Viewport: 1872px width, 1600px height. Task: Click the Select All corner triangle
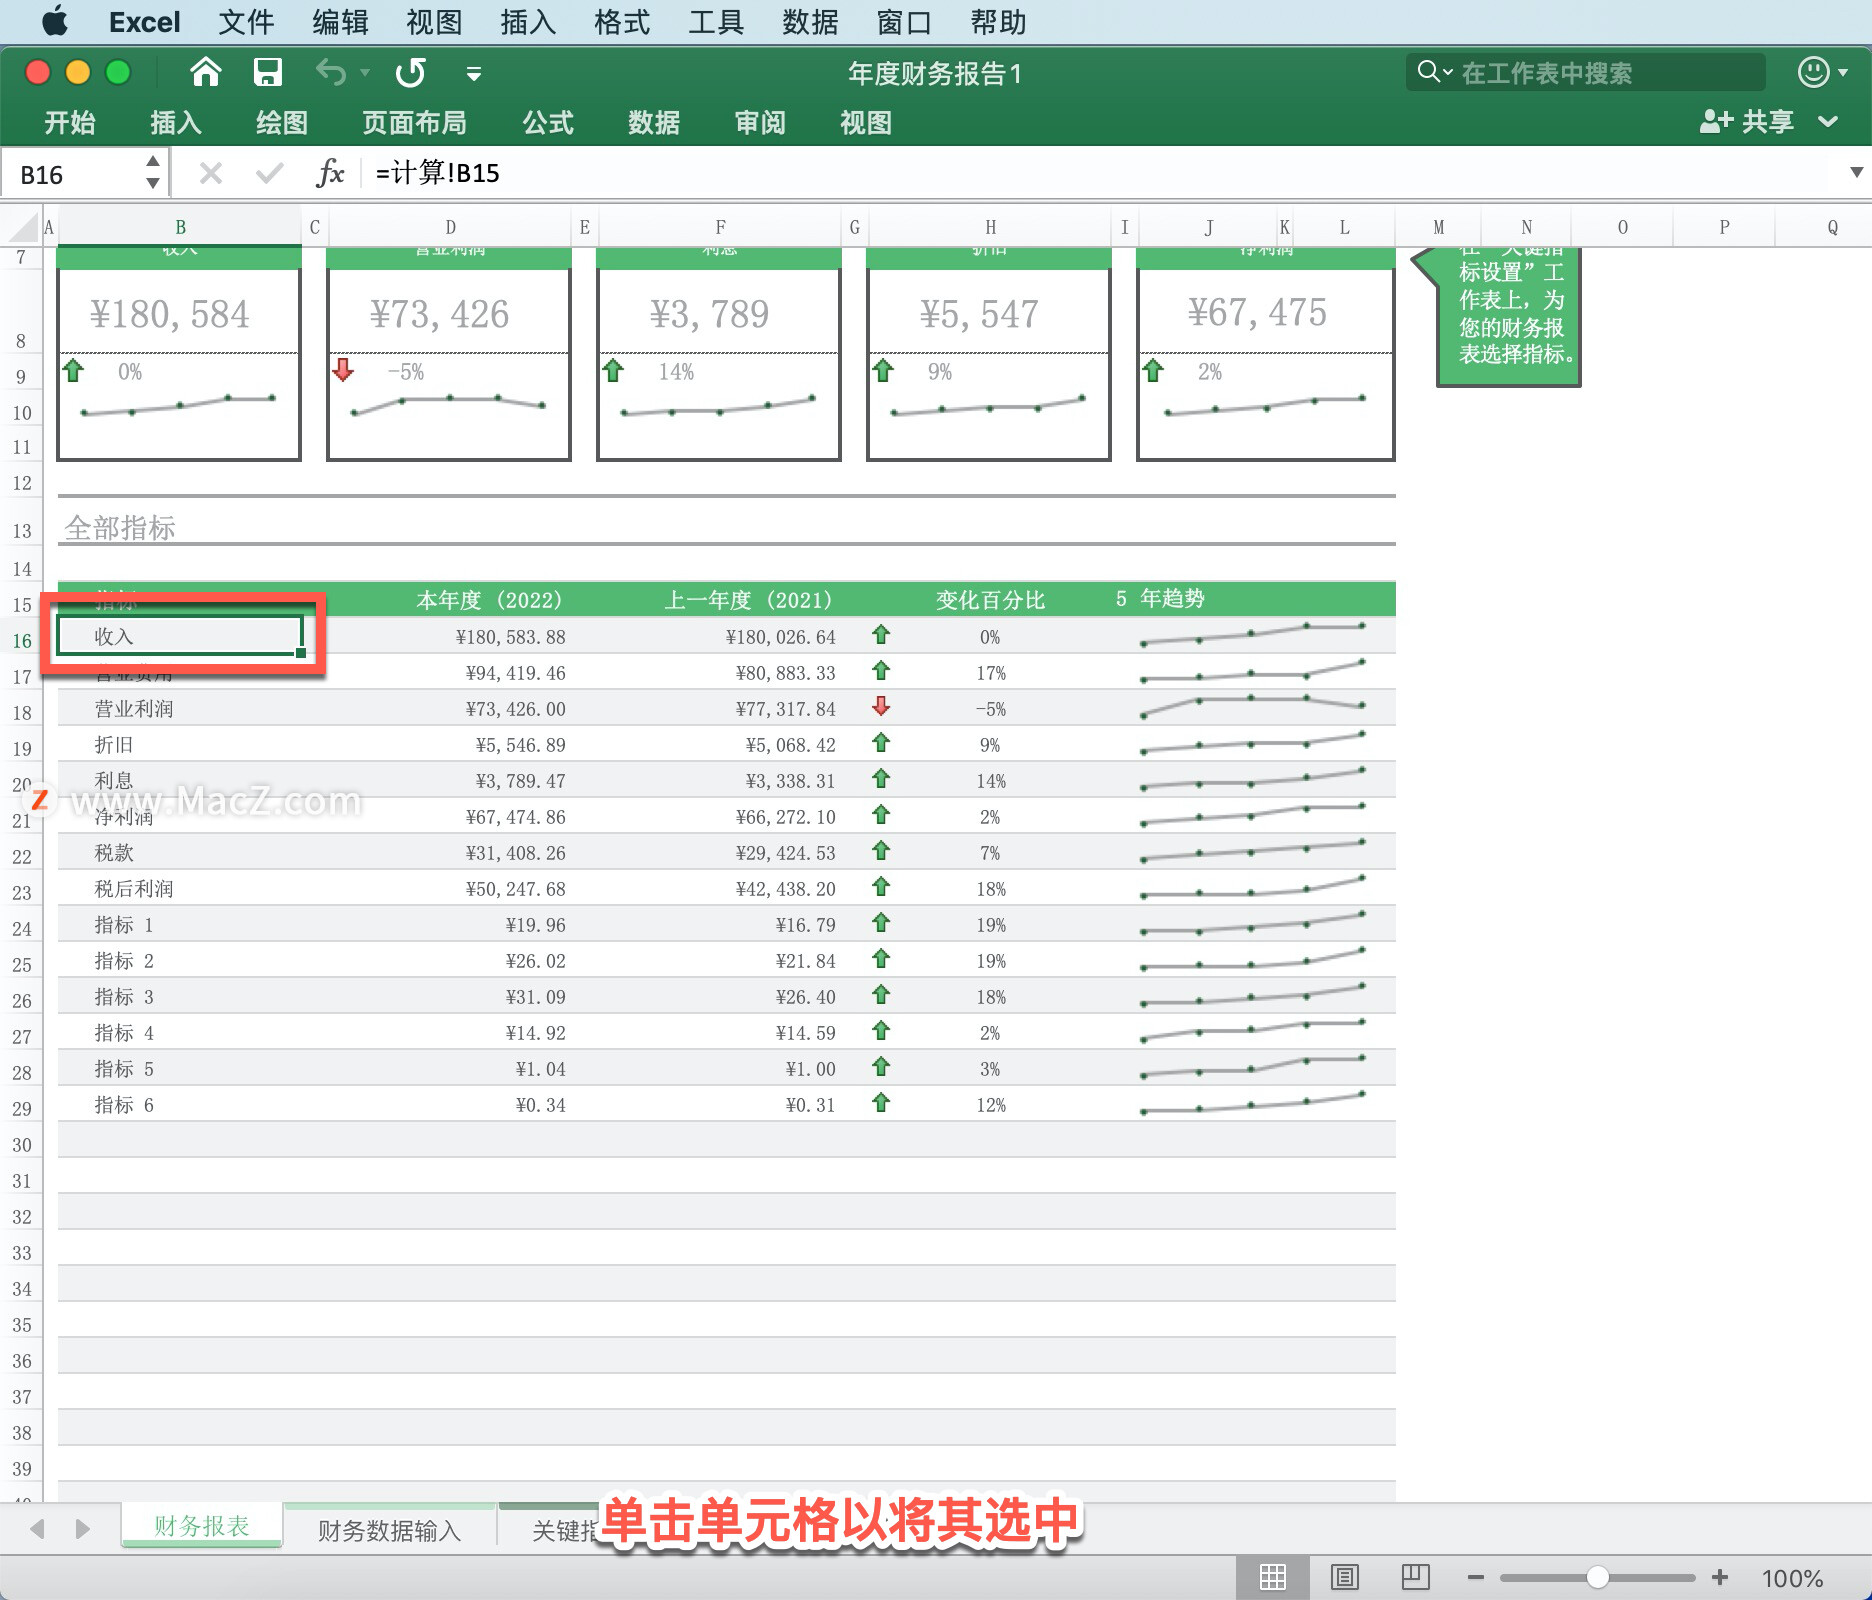[x=21, y=227]
